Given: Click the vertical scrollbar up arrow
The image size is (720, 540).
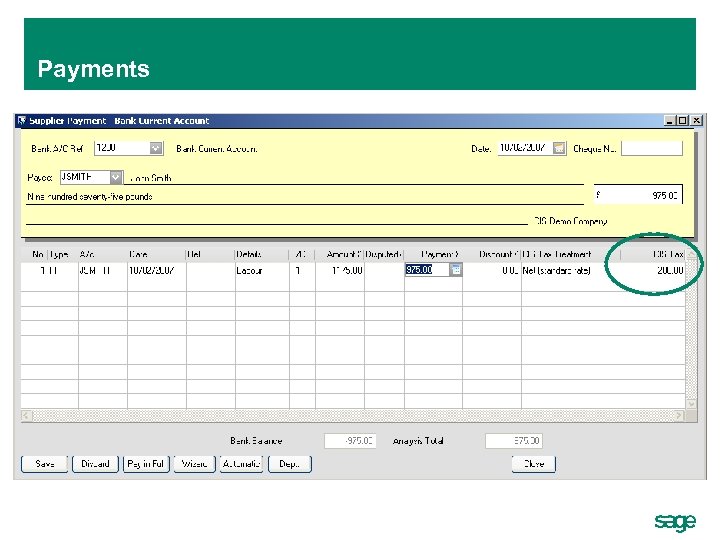Looking at the screenshot, I should click(692, 255).
